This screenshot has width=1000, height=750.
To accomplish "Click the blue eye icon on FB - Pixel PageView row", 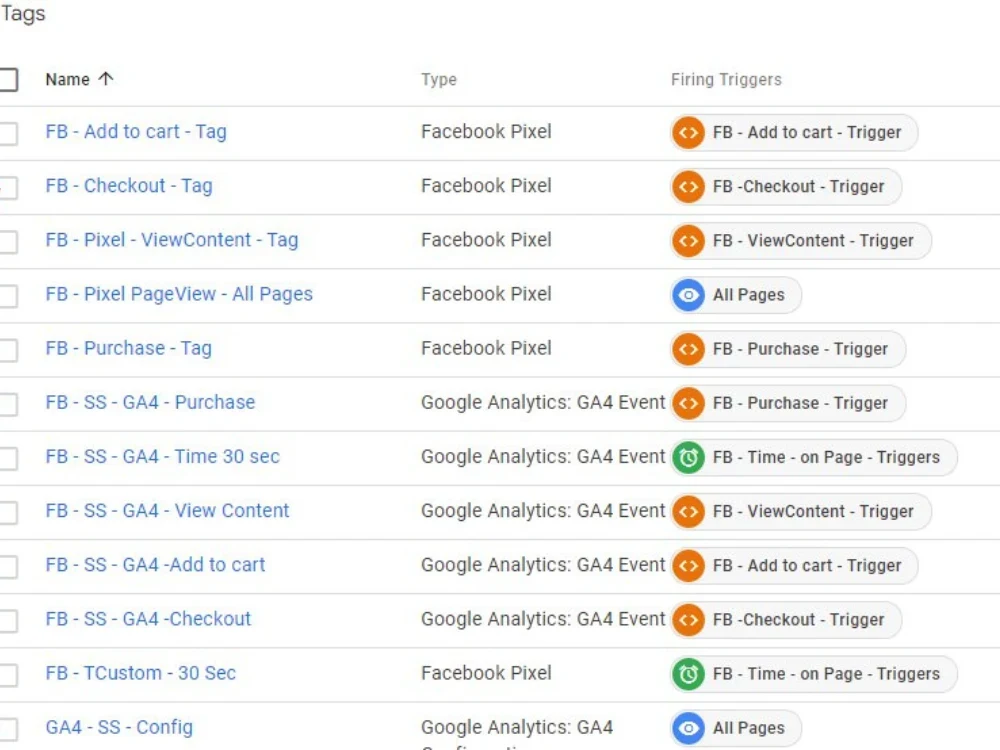I will [x=688, y=295].
